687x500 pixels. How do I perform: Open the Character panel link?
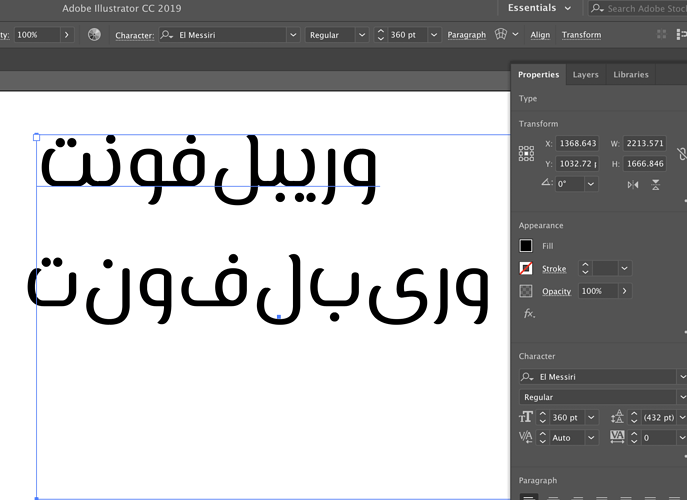point(135,35)
